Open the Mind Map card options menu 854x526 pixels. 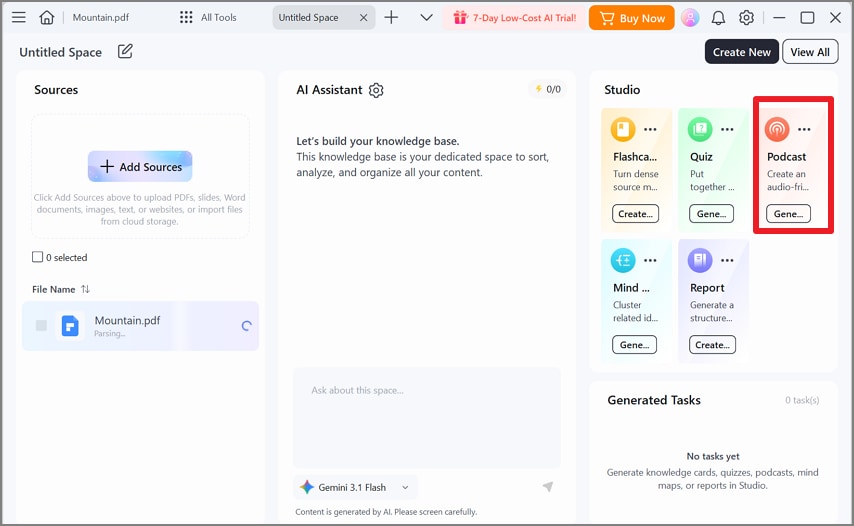pos(650,260)
